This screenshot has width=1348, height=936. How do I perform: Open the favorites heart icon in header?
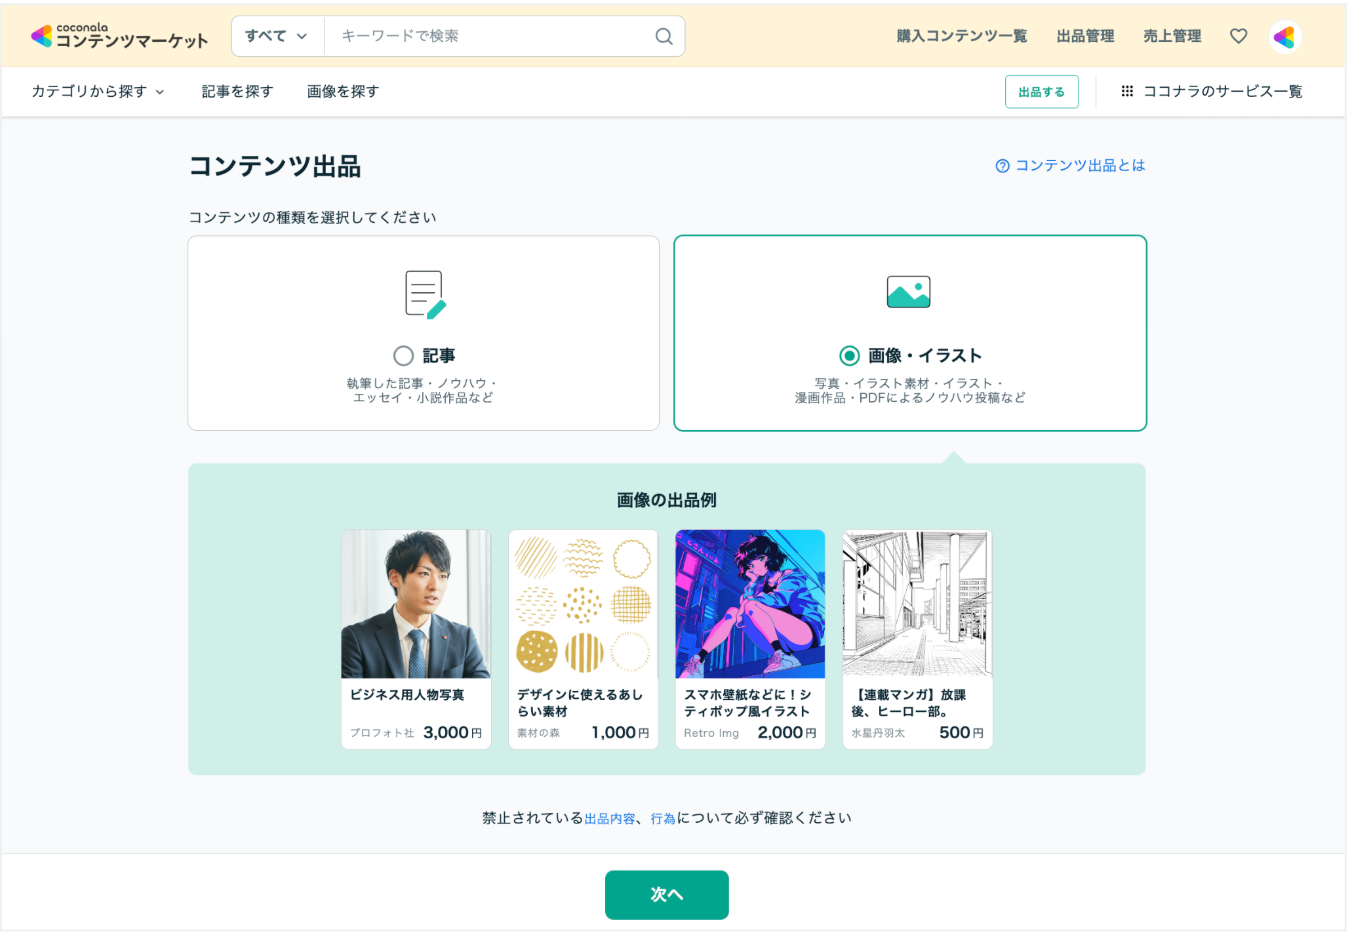pos(1238,35)
